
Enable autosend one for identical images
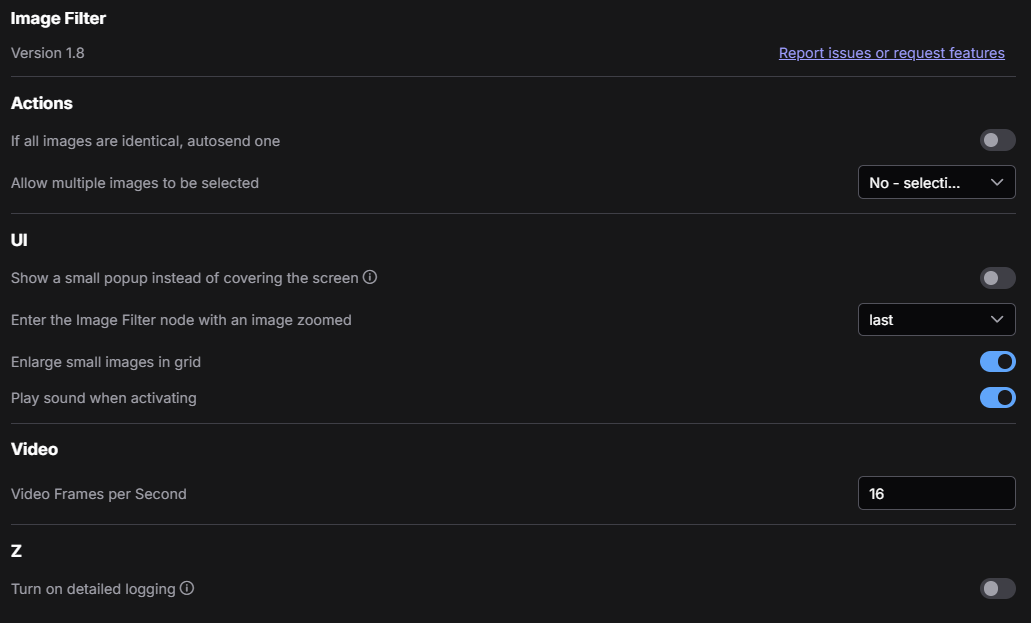click(997, 140)
